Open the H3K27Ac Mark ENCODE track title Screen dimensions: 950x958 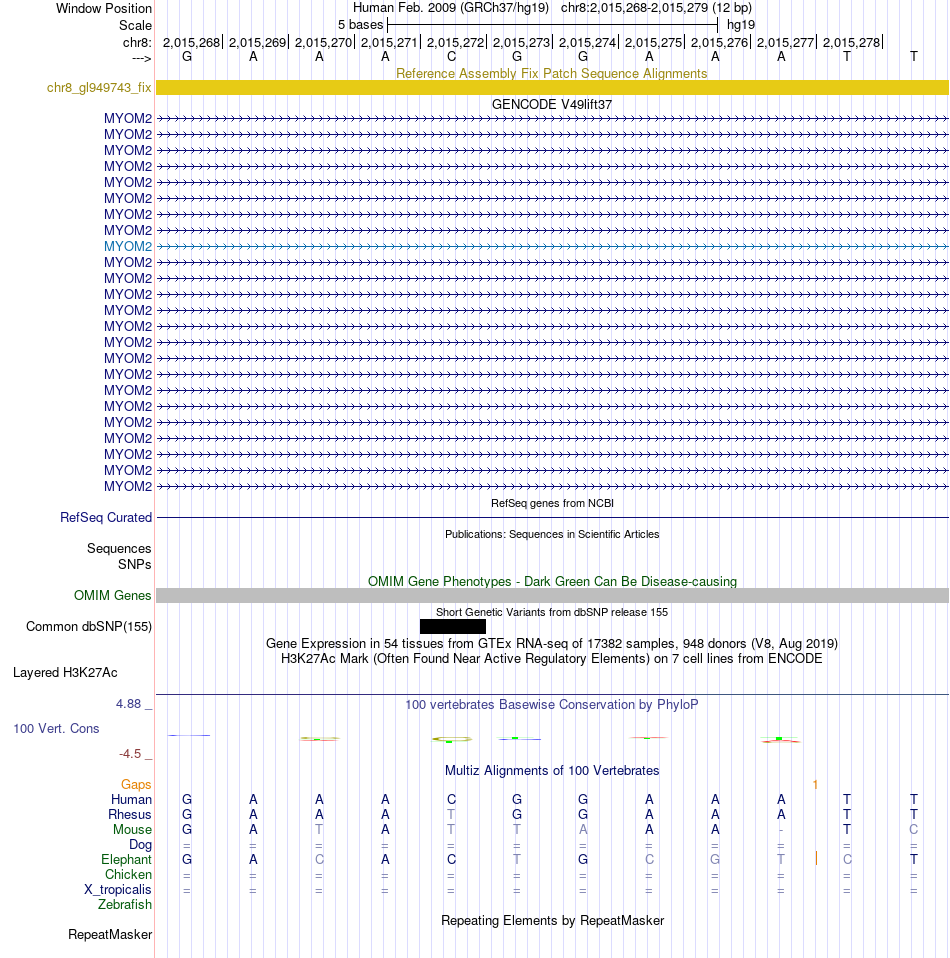click(552, 659)
